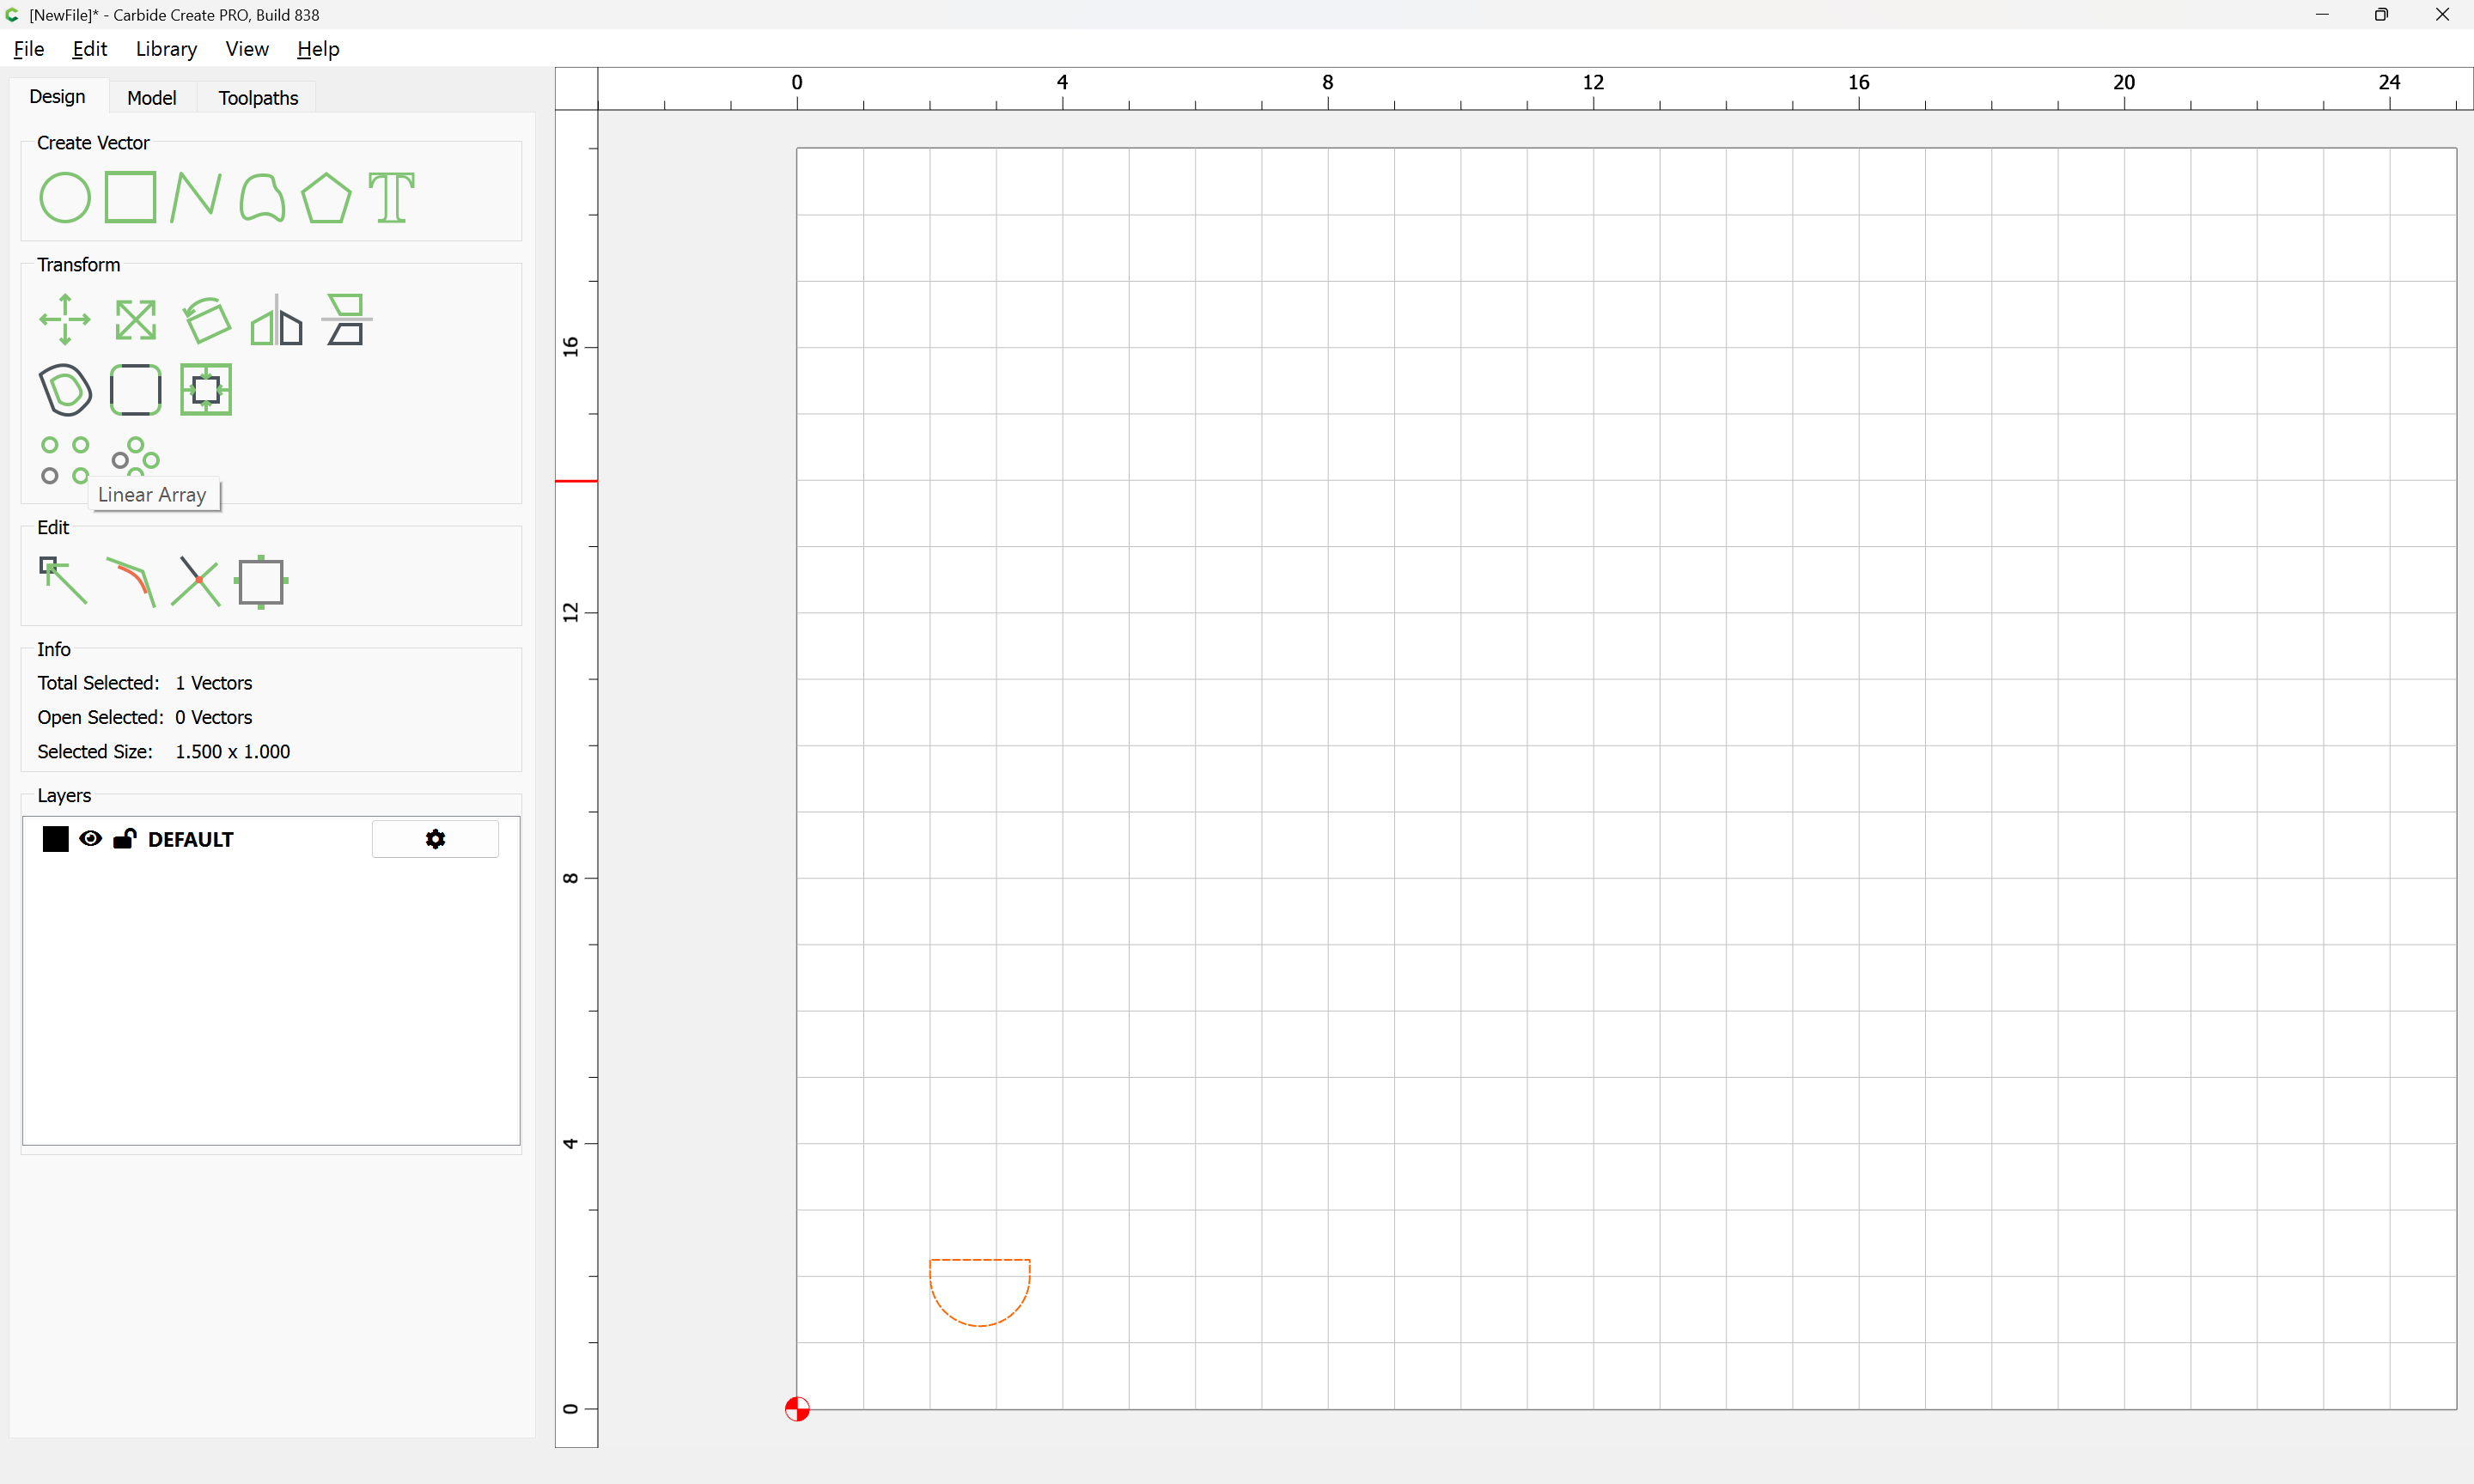2474x1484 pixels.
Task: Select the Node Edit tool
Action: (x=63, y=581)
